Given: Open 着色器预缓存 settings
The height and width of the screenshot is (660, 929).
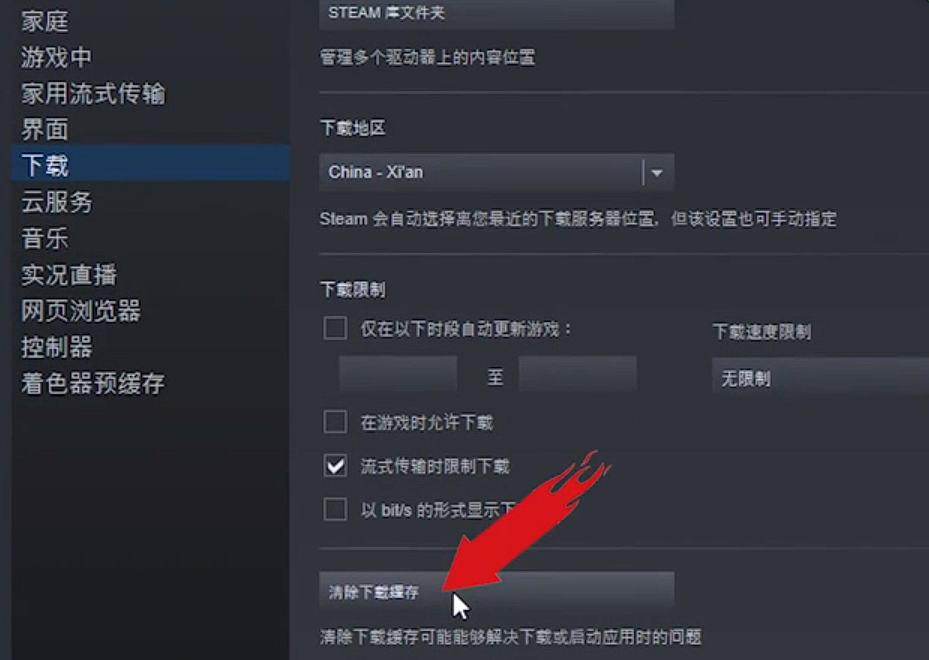Looking at the screenshot, I should click(94, 383).
